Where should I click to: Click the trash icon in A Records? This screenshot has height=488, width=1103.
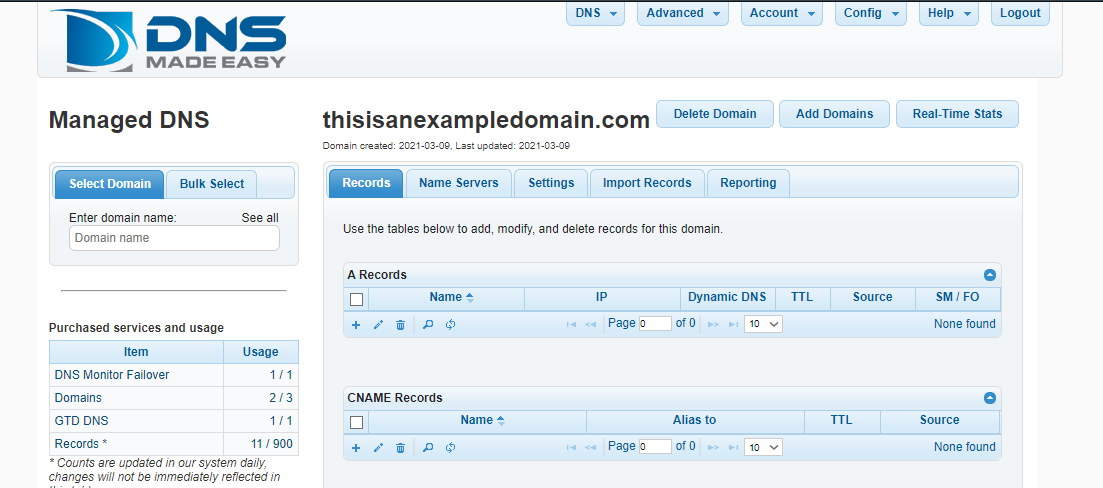(x=400, y=324)
